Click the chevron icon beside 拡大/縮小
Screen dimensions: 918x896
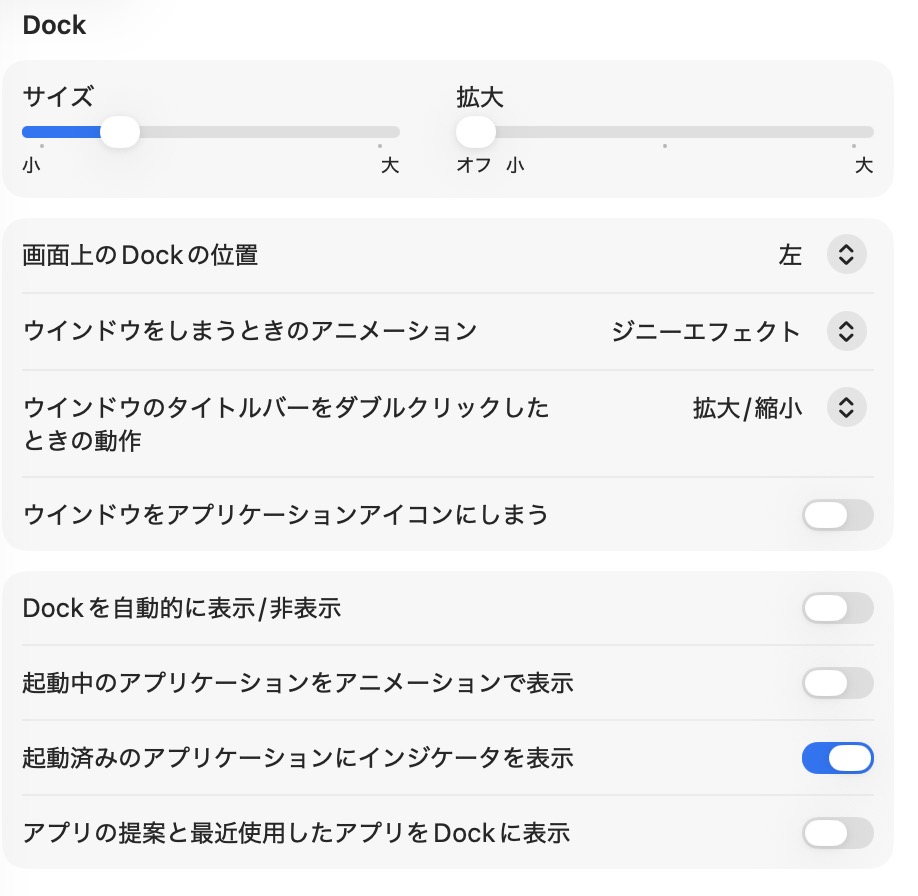846,407
